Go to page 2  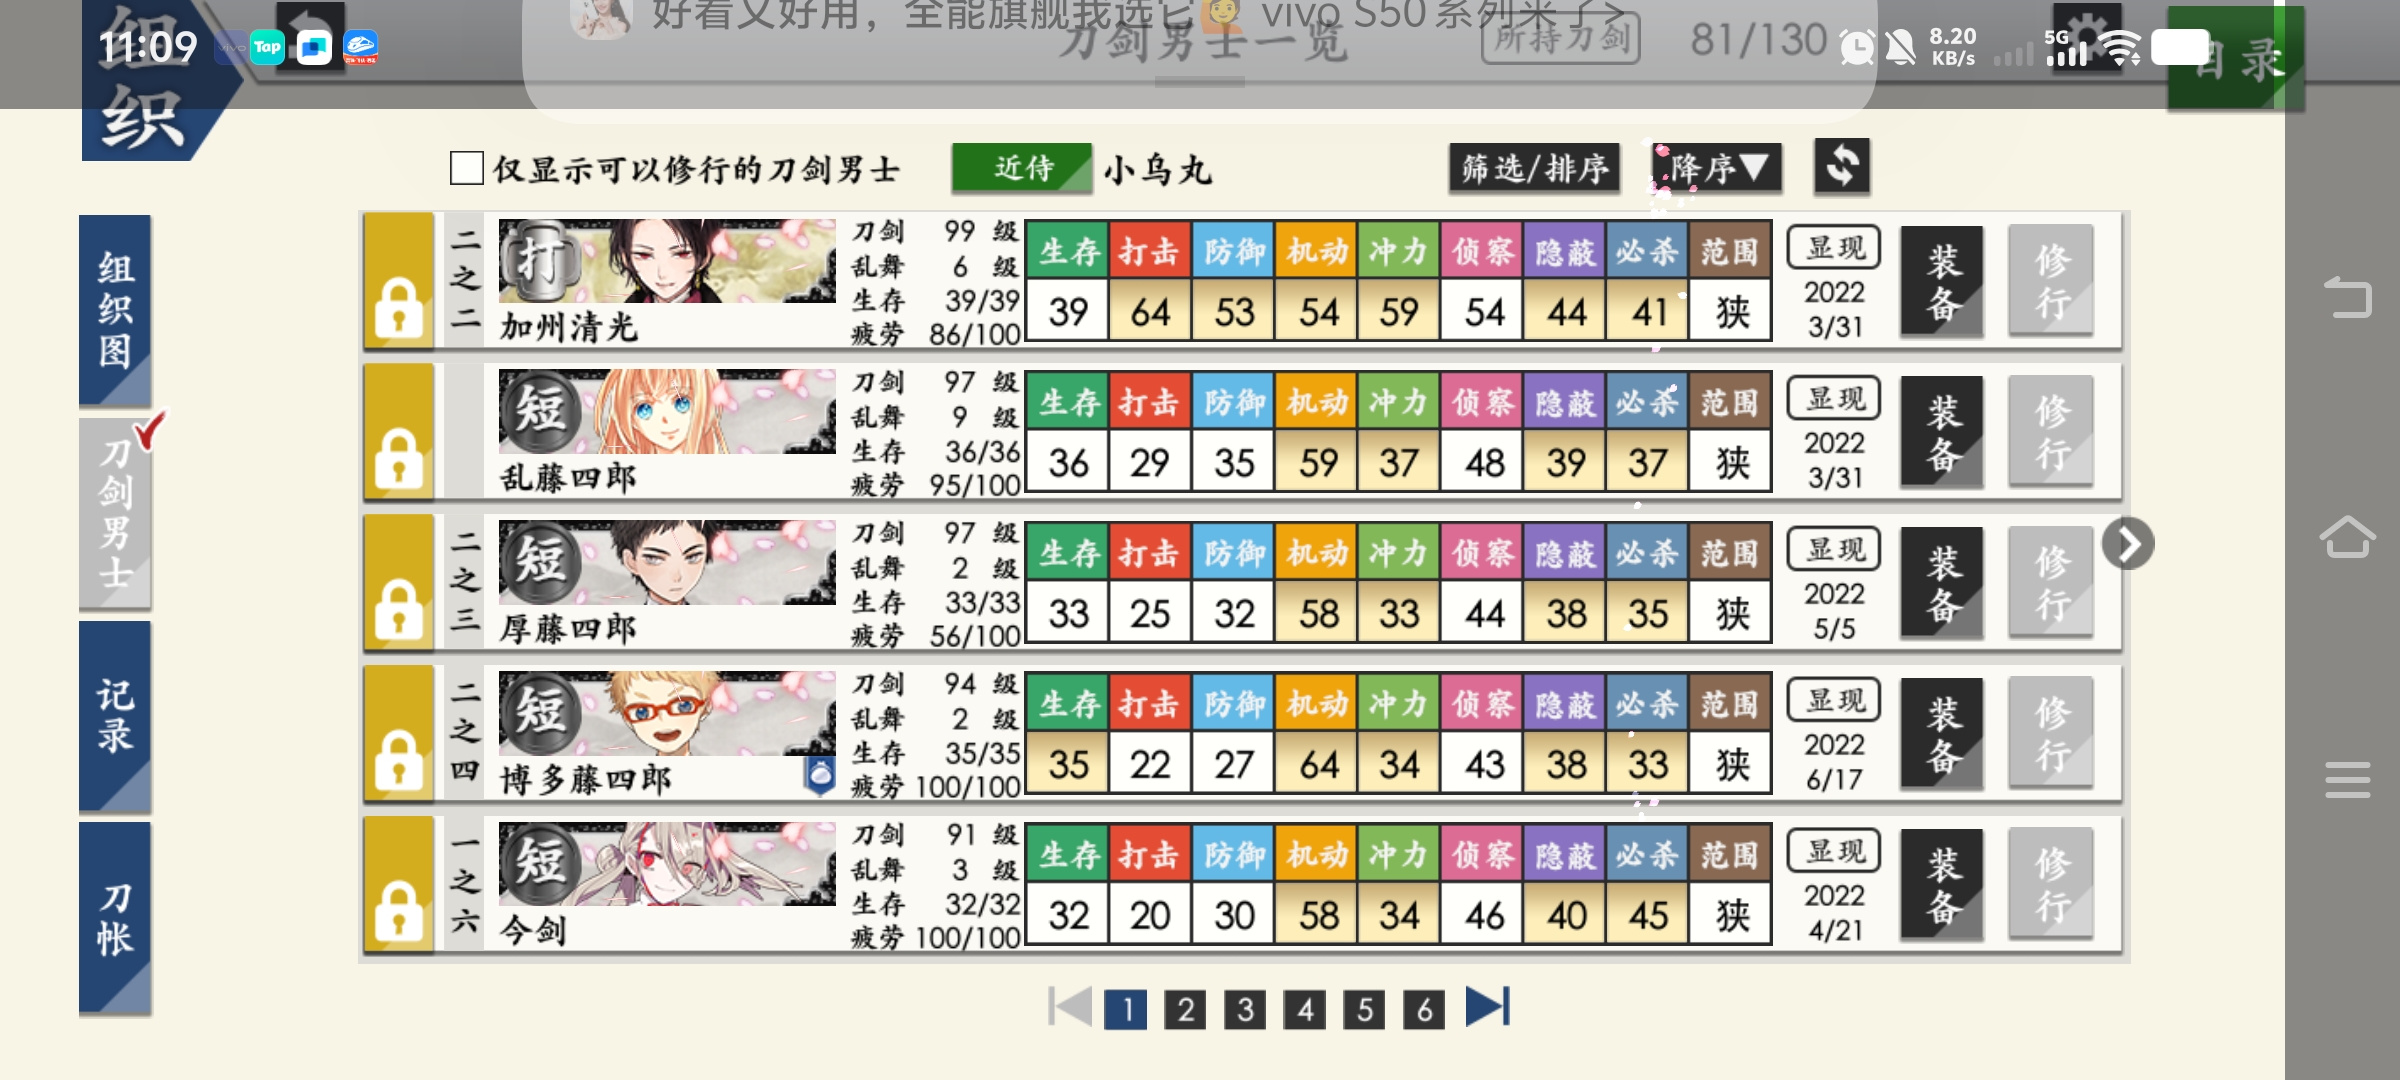point(1186,1009)
